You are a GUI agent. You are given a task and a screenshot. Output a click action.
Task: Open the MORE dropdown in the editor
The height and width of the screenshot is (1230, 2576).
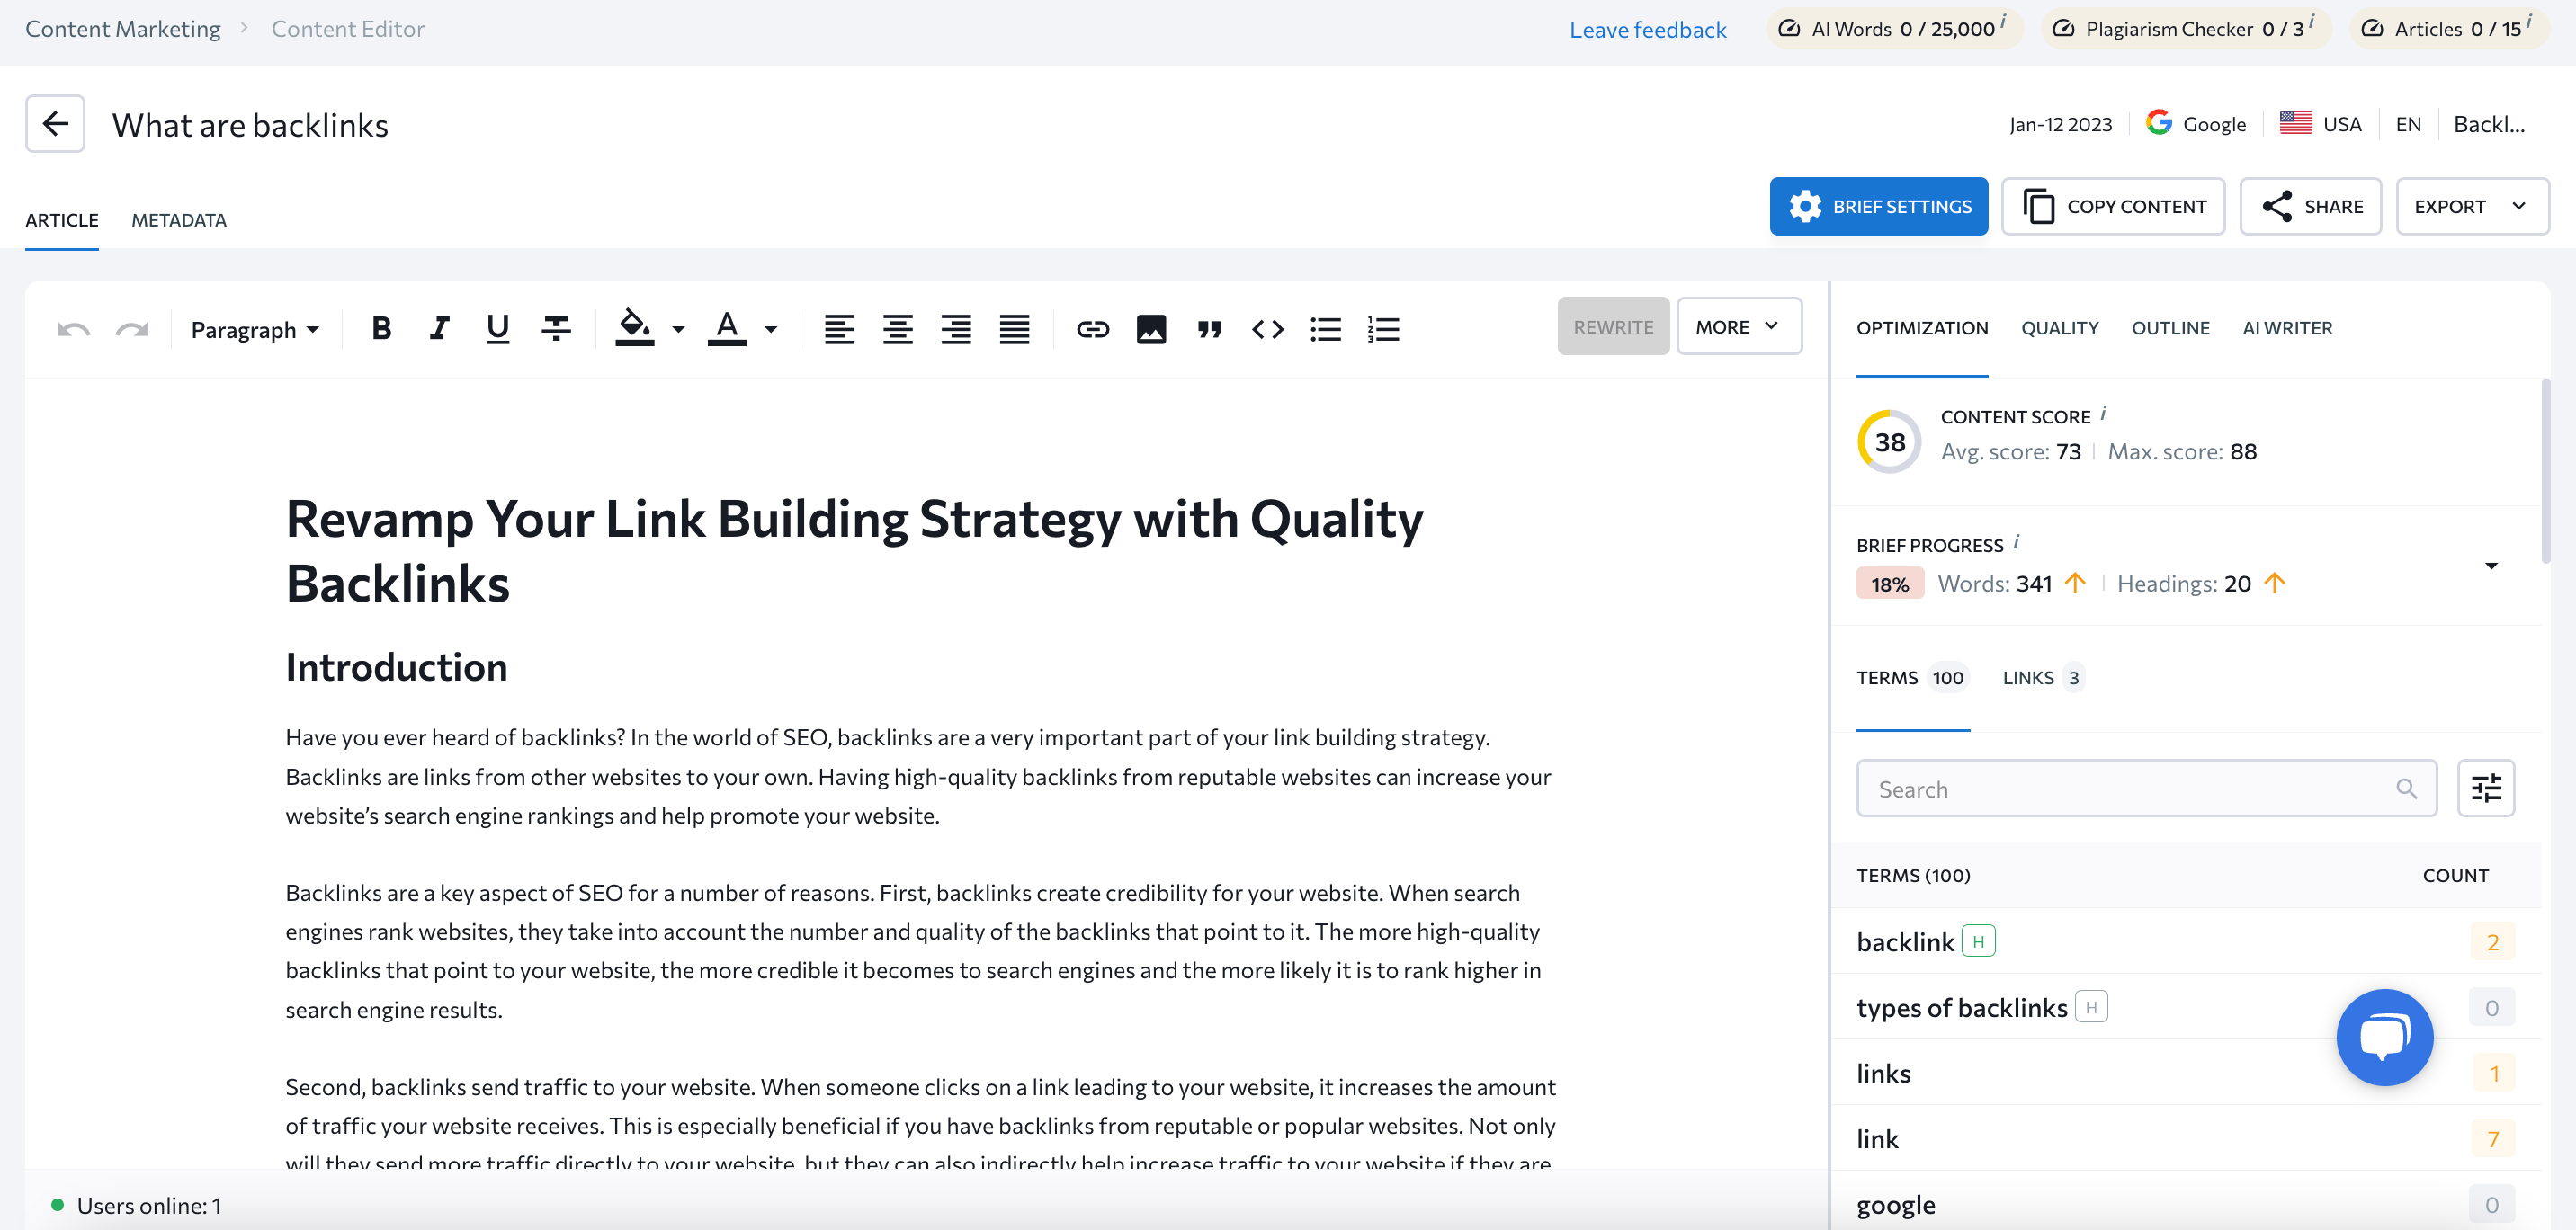1739,326
